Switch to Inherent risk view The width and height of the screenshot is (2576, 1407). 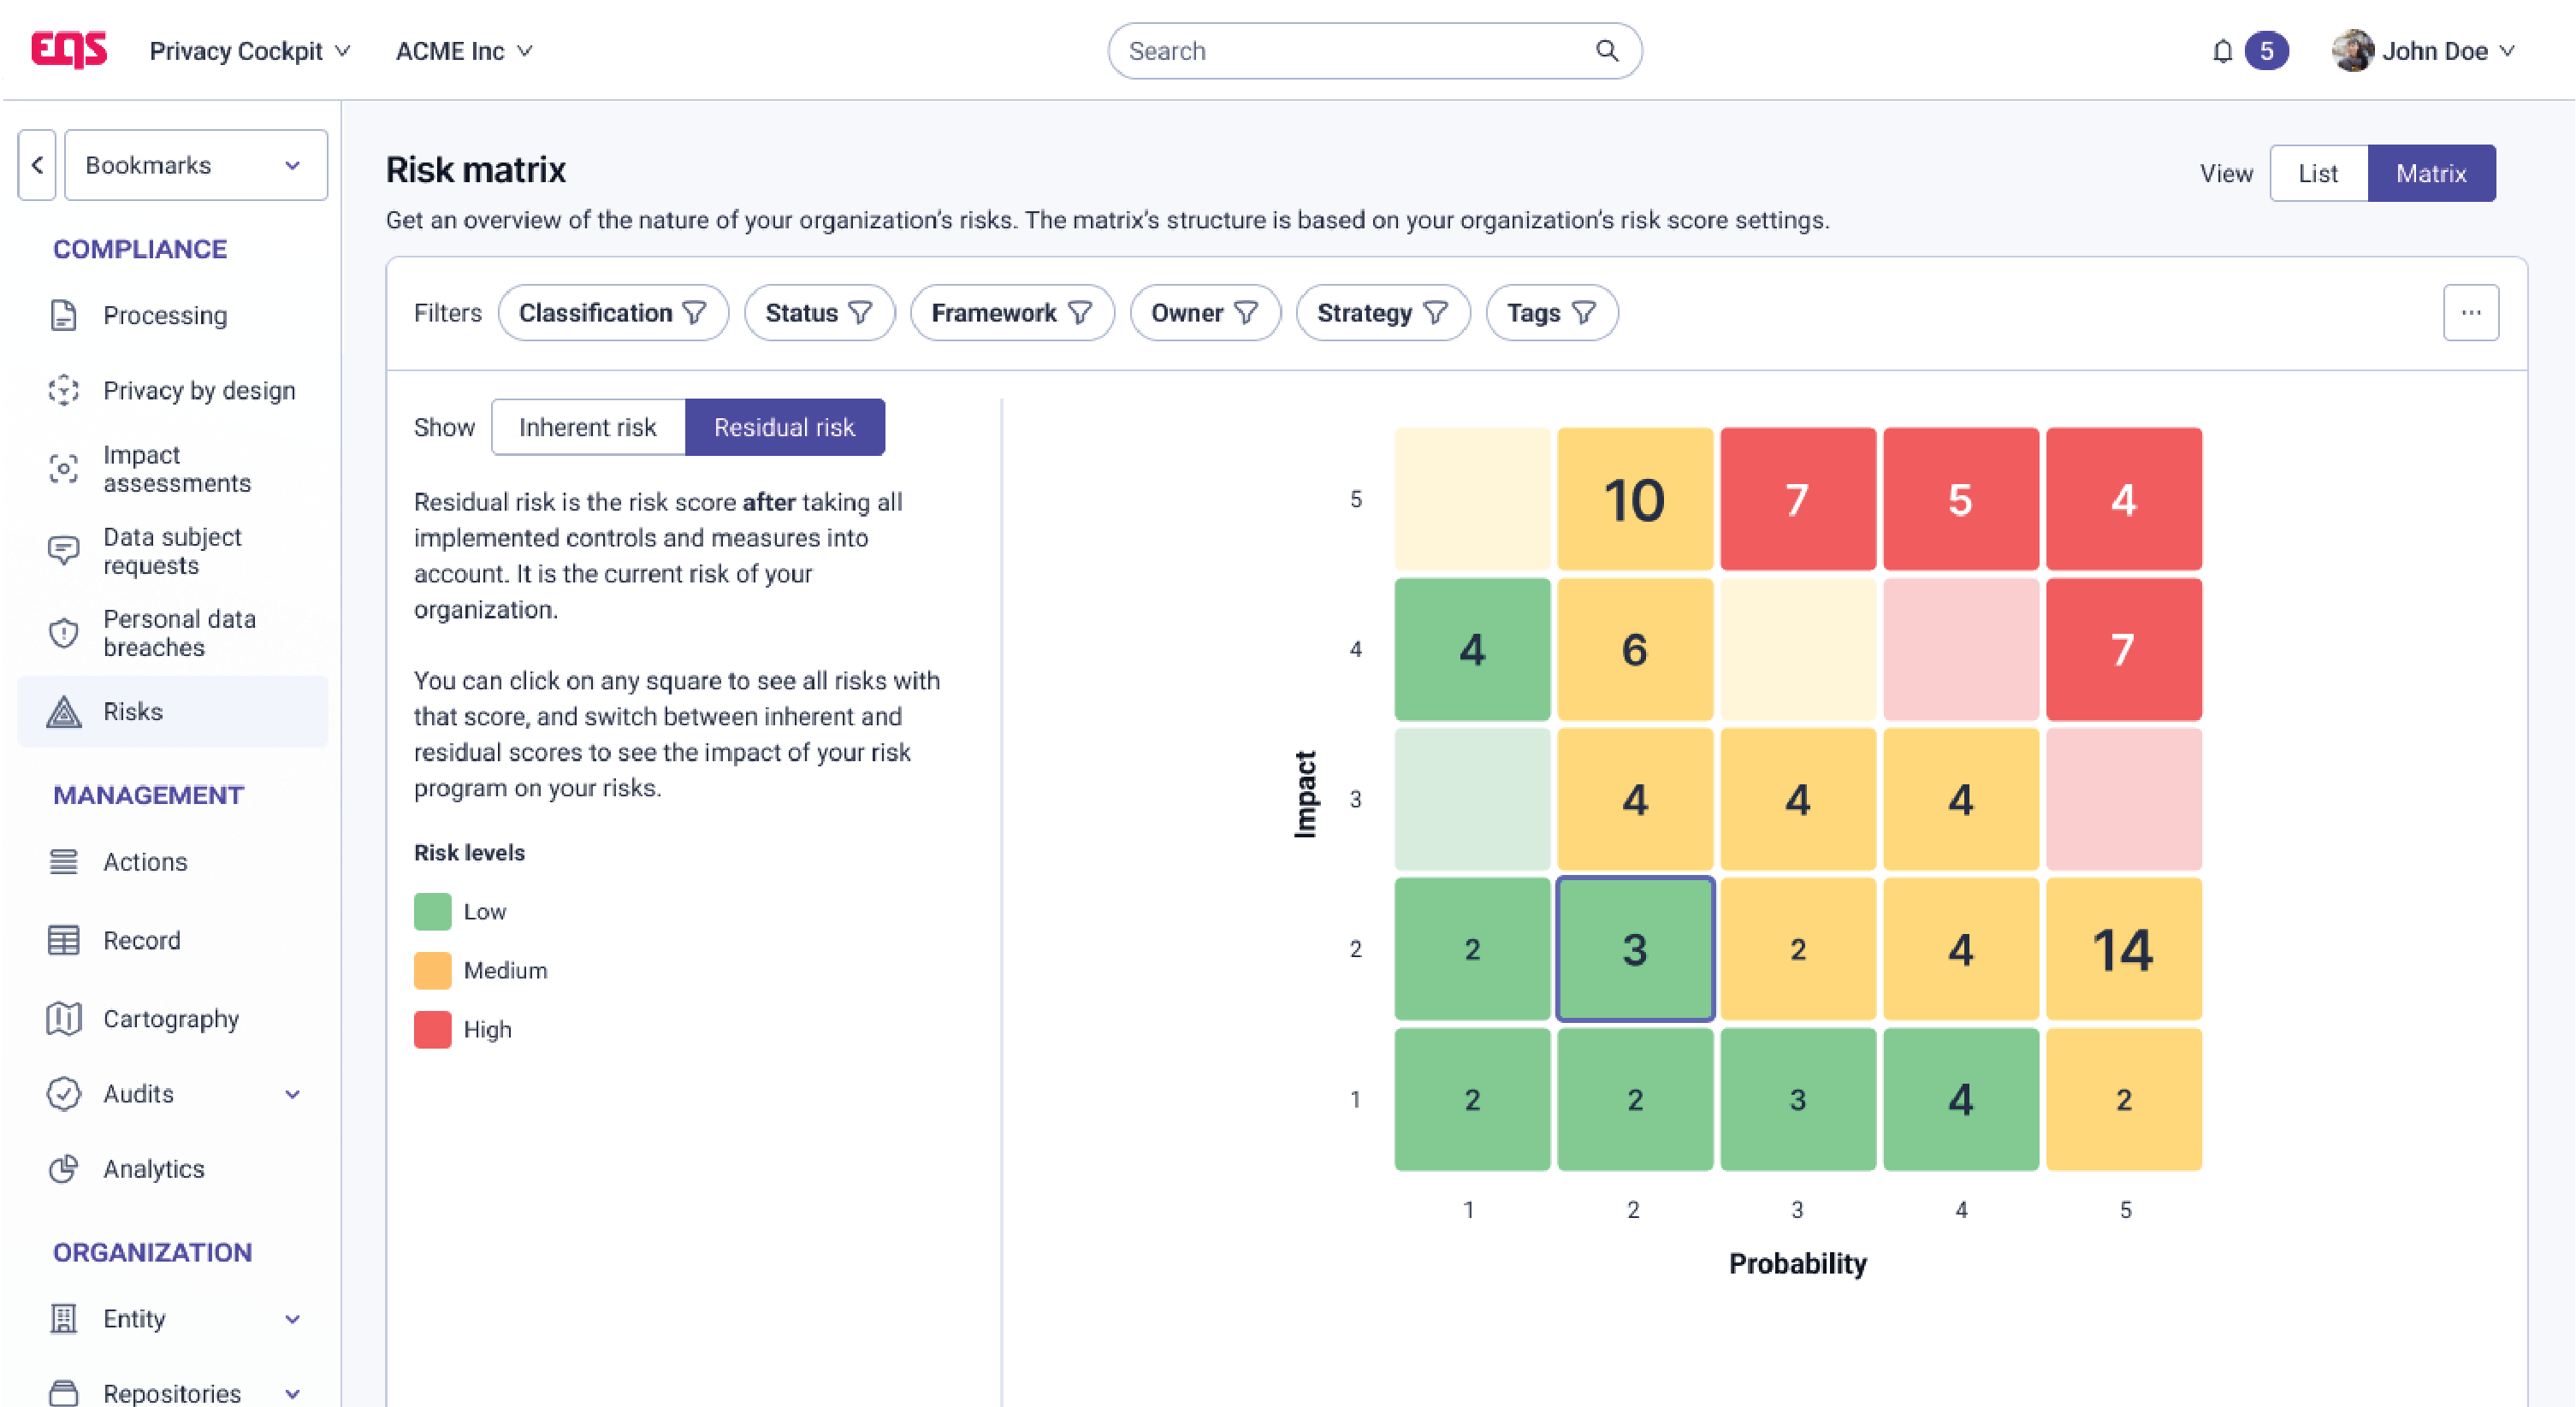[587, 427]
